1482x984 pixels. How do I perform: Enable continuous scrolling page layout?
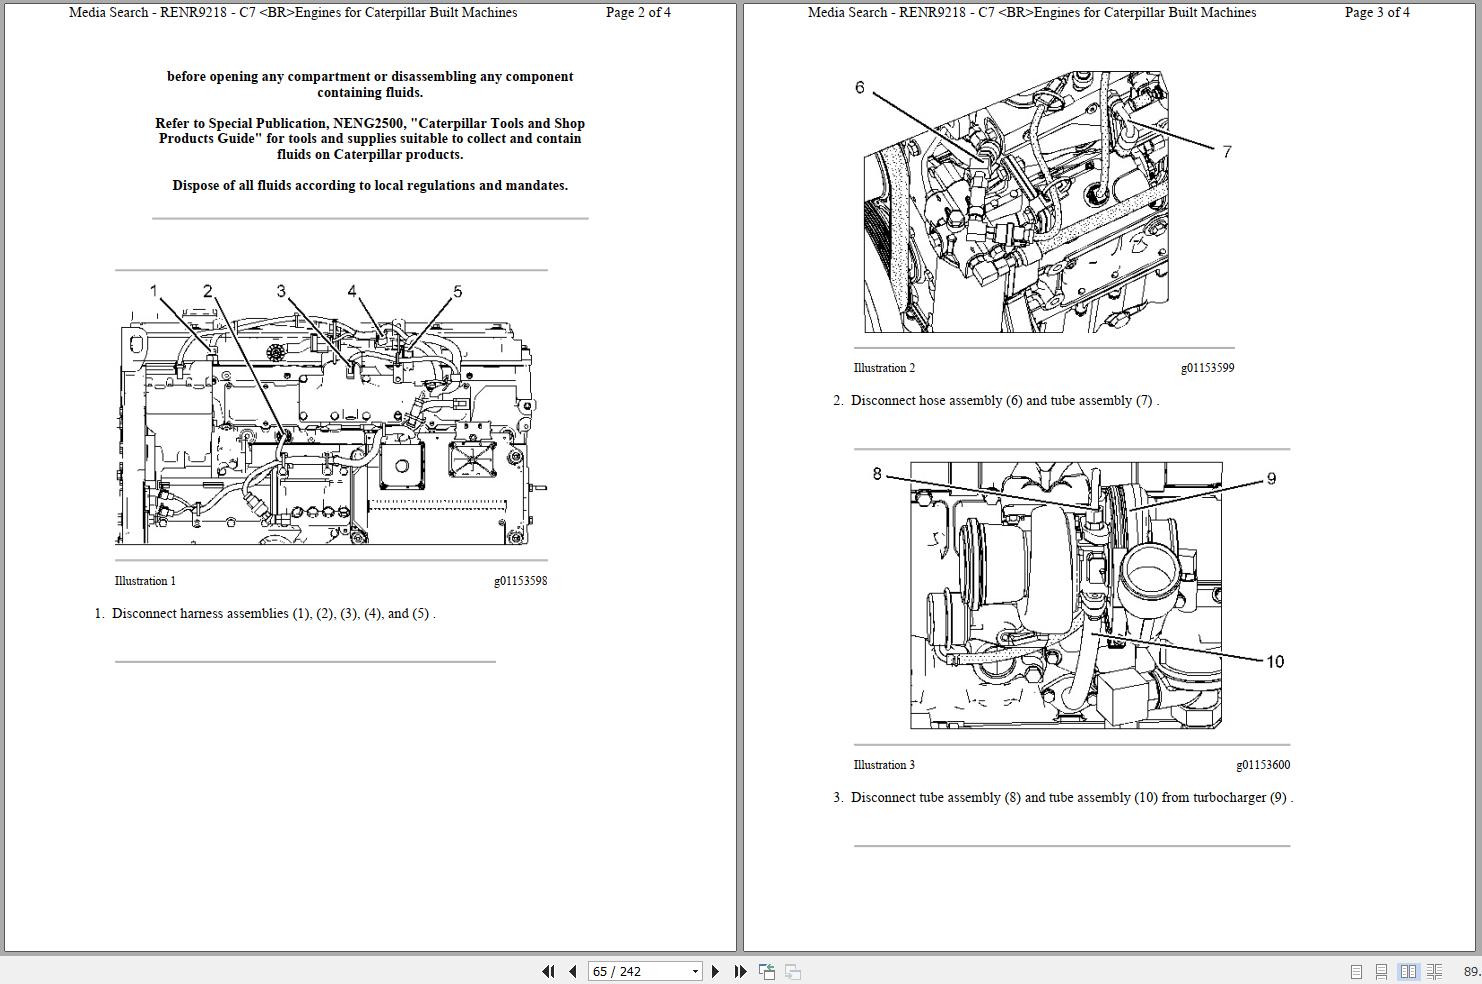1382,971
